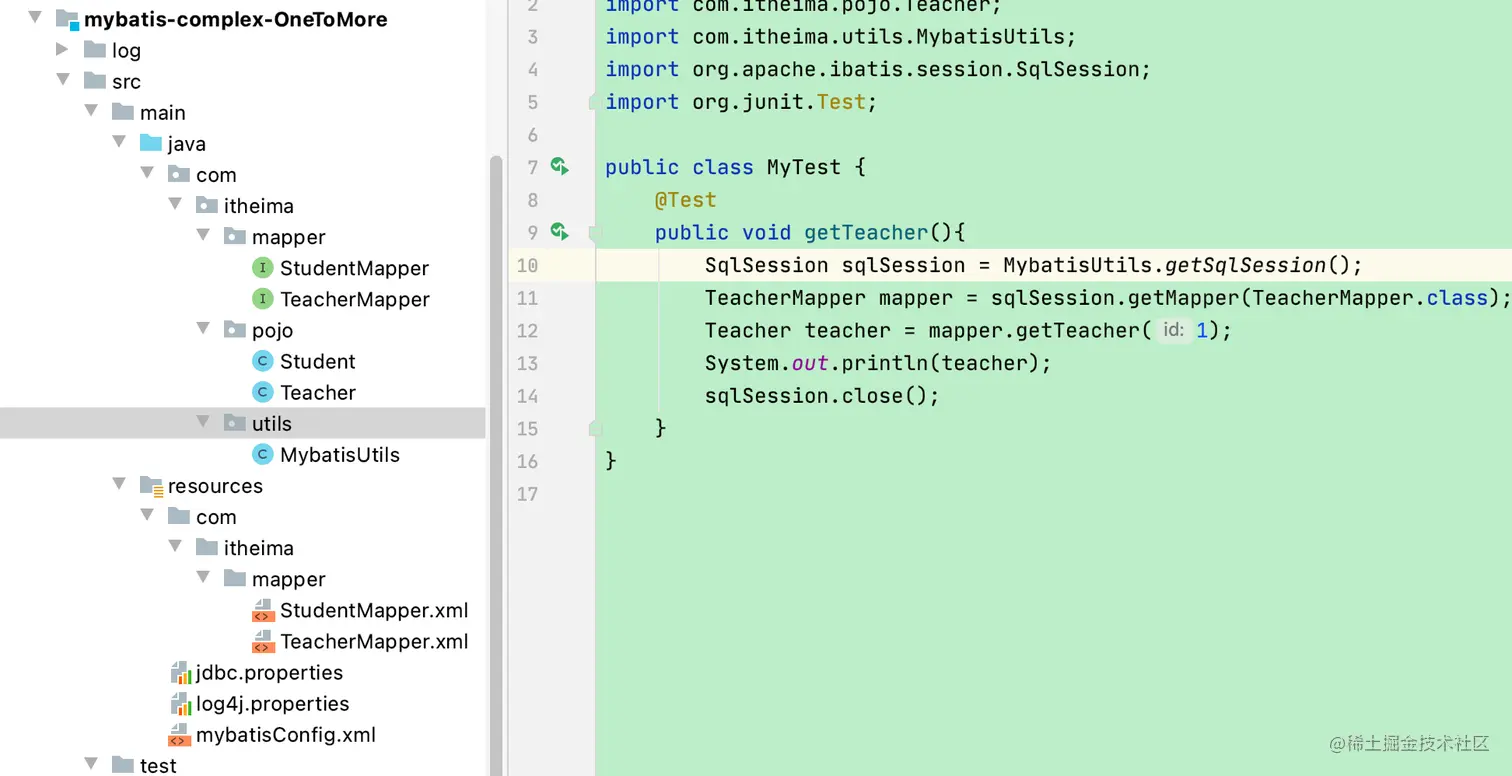Select TeacherMapper interface in the tree

tap(355, 299)
